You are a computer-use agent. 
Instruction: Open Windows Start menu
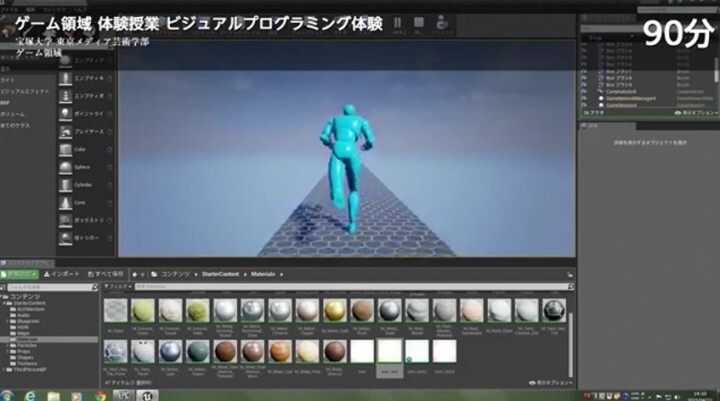coord(7,395)
